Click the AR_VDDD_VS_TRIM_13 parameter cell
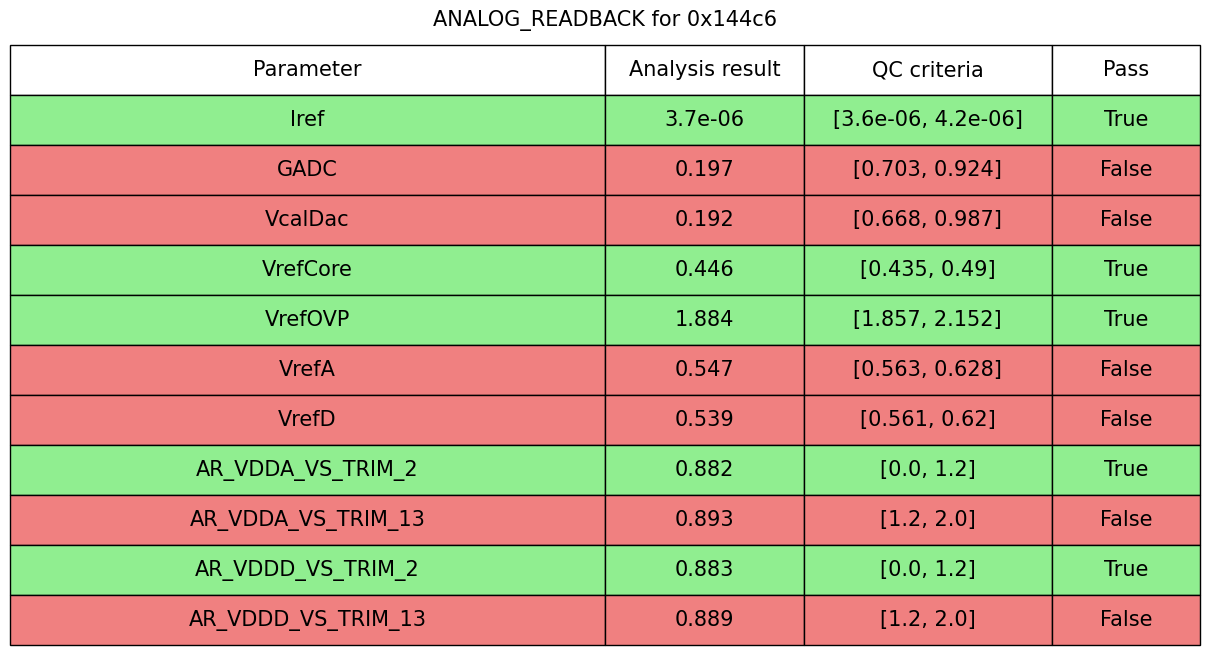Image resolution: width=1210 pixels, height=655 pixels. (x=307, y=620)
